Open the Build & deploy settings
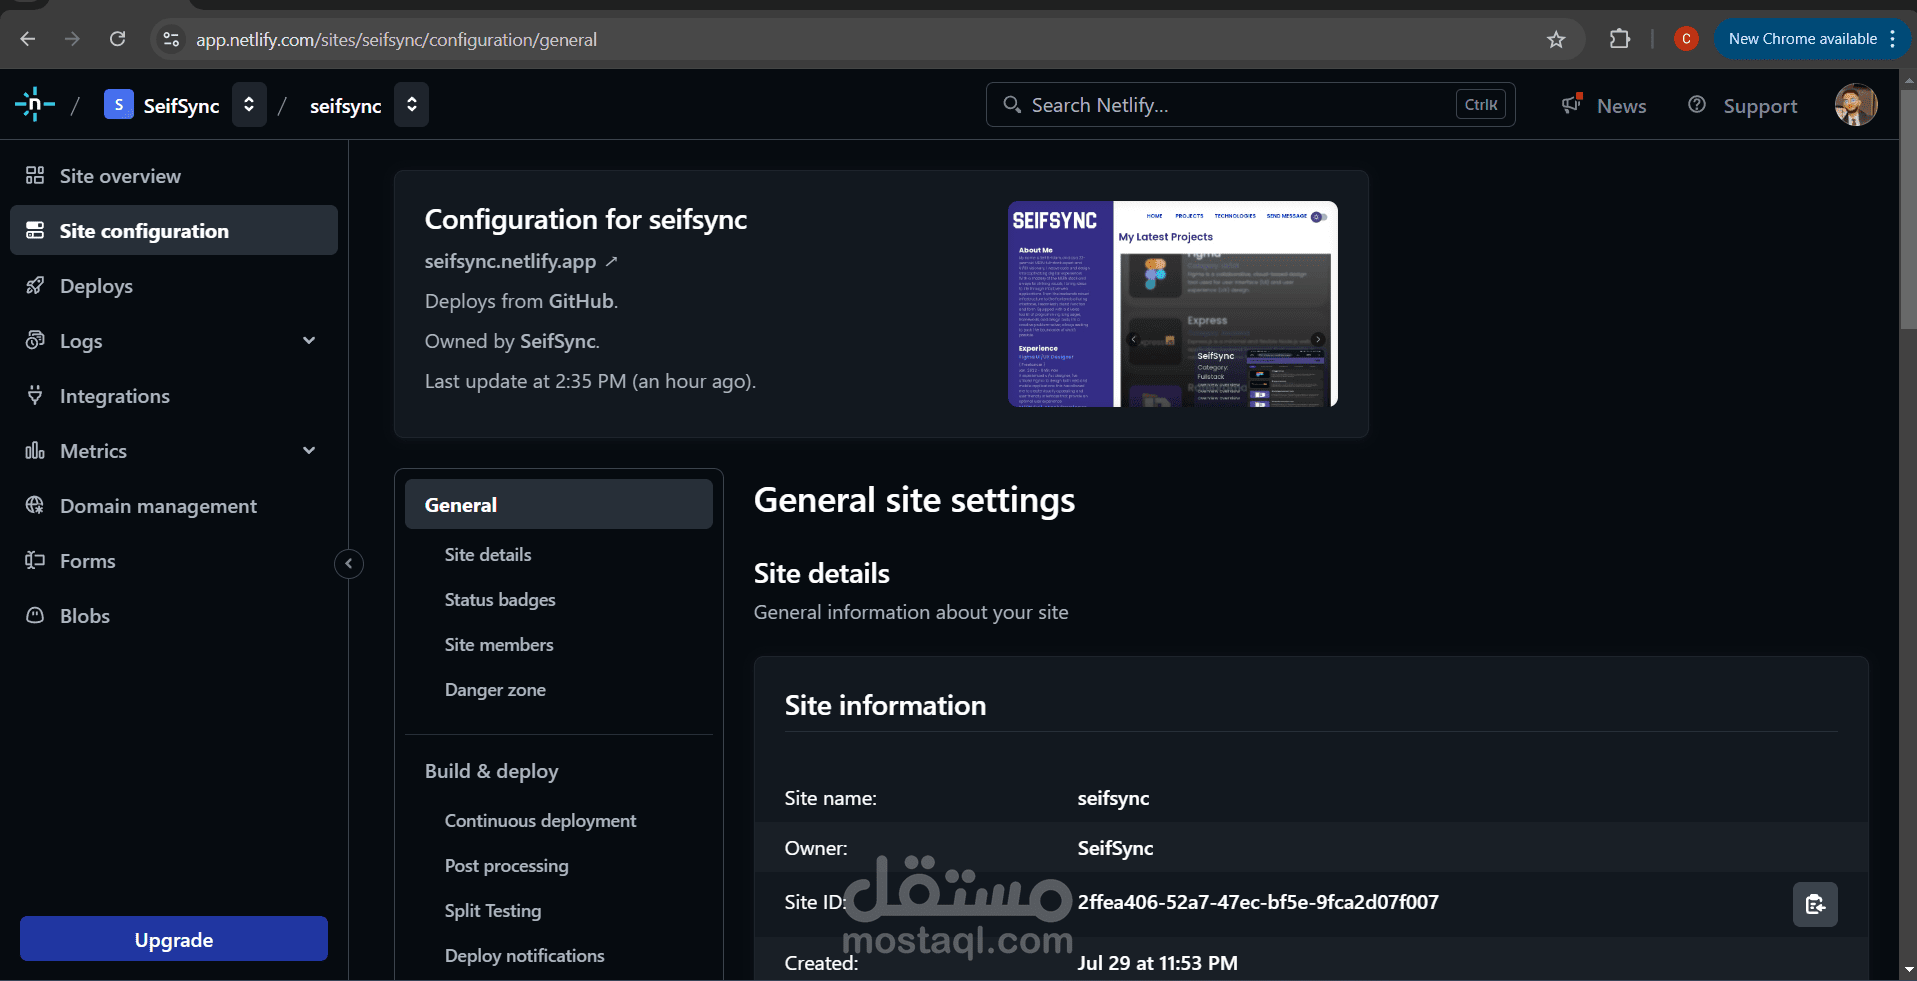This screenshot has width=1917, height=981. click(x=491, y=771)
